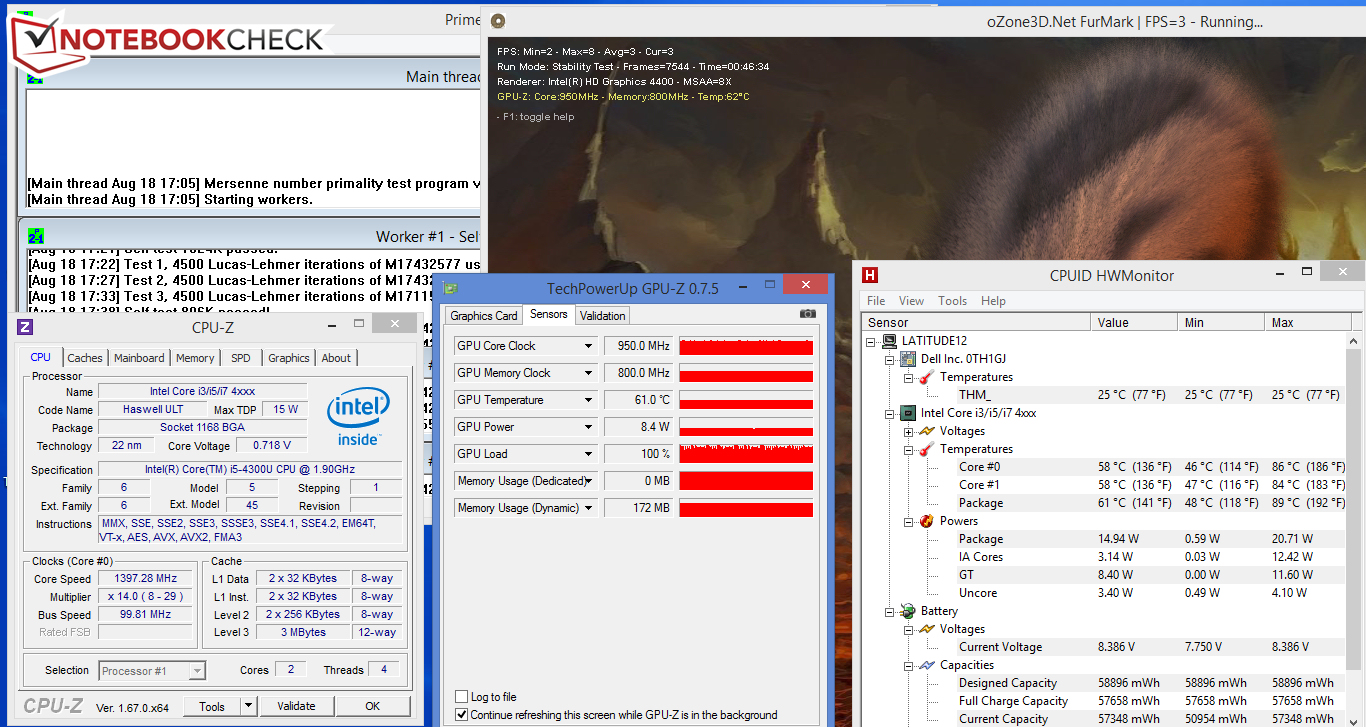Collapse the LATITUDE12 tree node
This screenshot has width=1366, height=727.
point(872,341)
